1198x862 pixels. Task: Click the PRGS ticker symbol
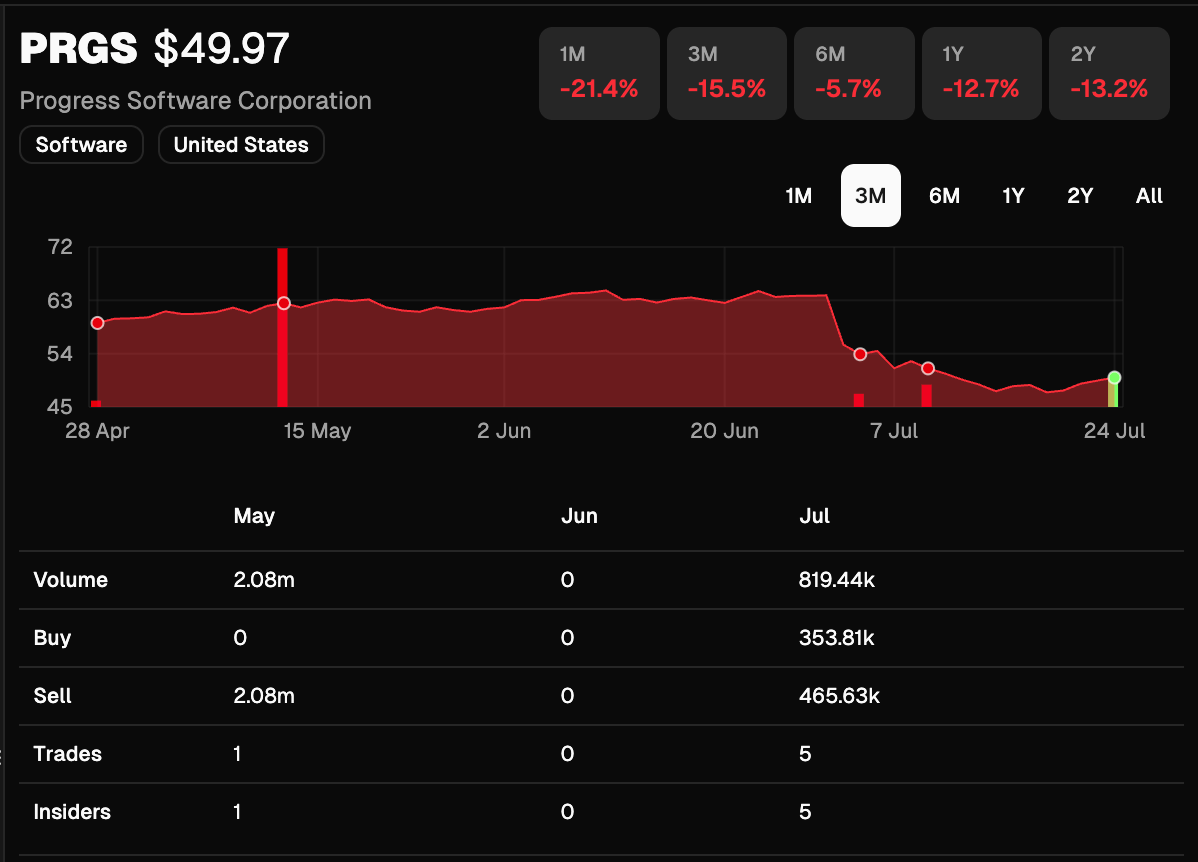pos(79,48)
